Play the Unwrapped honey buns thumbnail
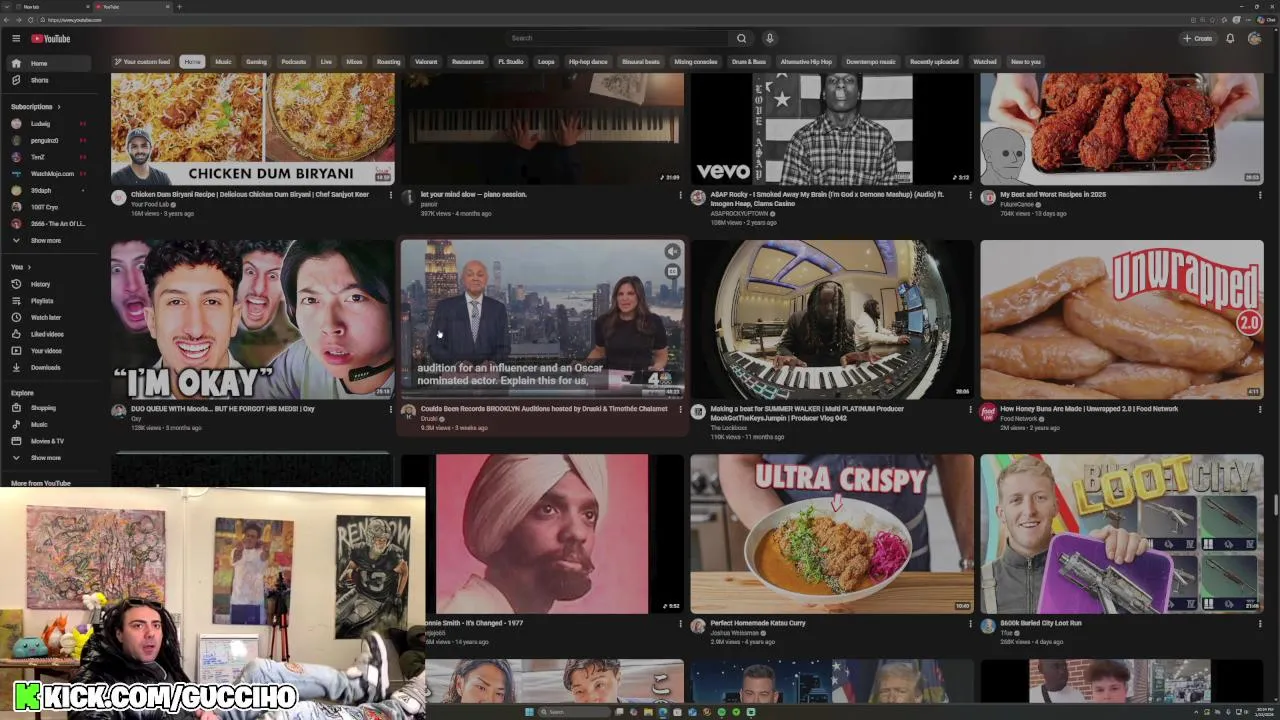Image resolution: width=1280 pixels, height=720 pixels. point(1122,319)
